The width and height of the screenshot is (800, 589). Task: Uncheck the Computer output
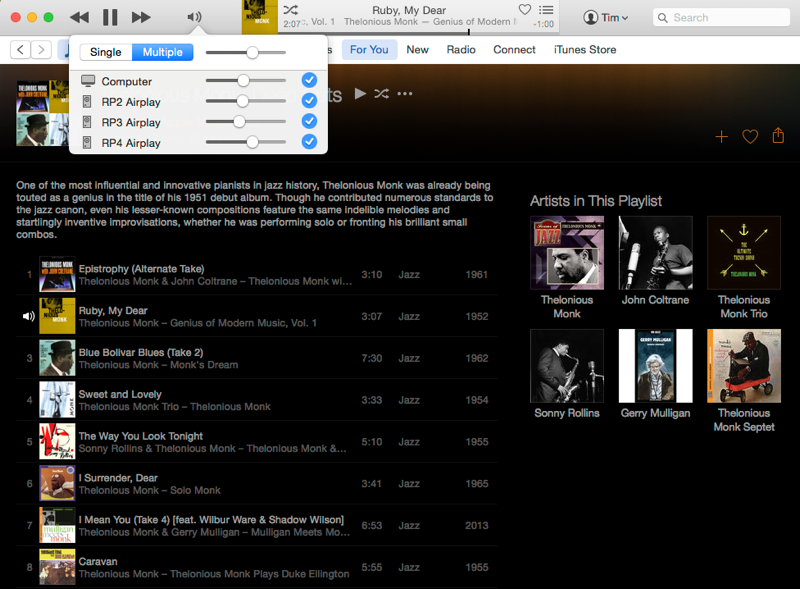pyautogui.click(x=309, y=80)
